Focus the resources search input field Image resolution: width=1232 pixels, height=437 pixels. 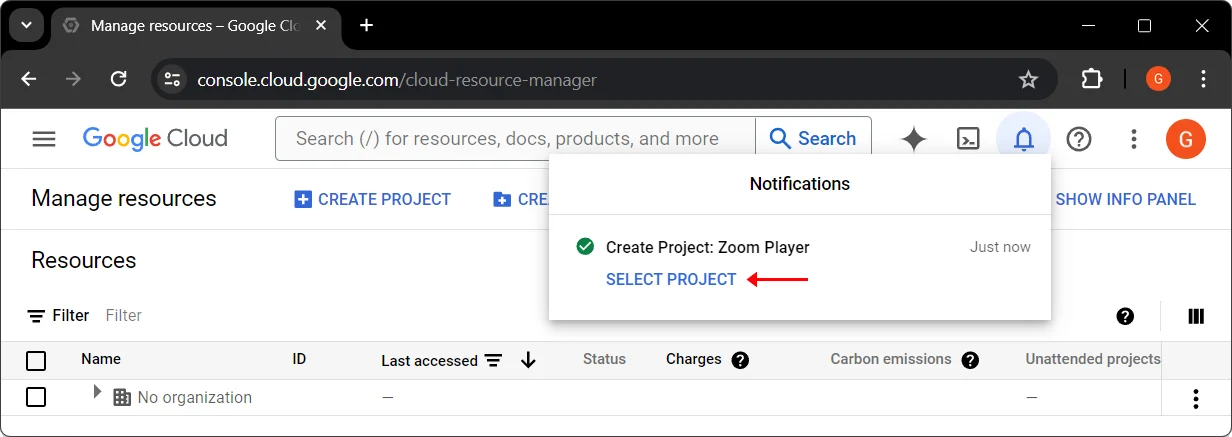515,139
